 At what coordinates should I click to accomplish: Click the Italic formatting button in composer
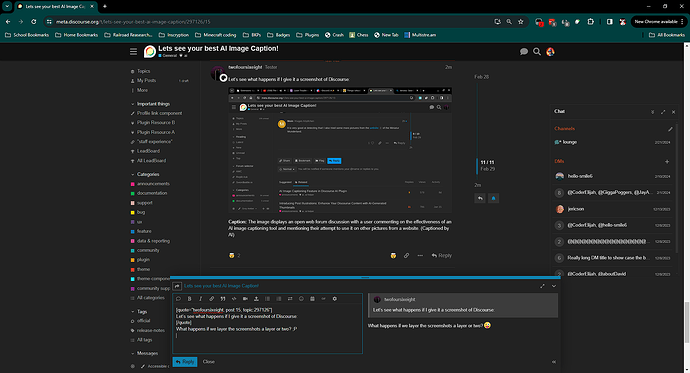pyautogui.click(x=201, y=299)
